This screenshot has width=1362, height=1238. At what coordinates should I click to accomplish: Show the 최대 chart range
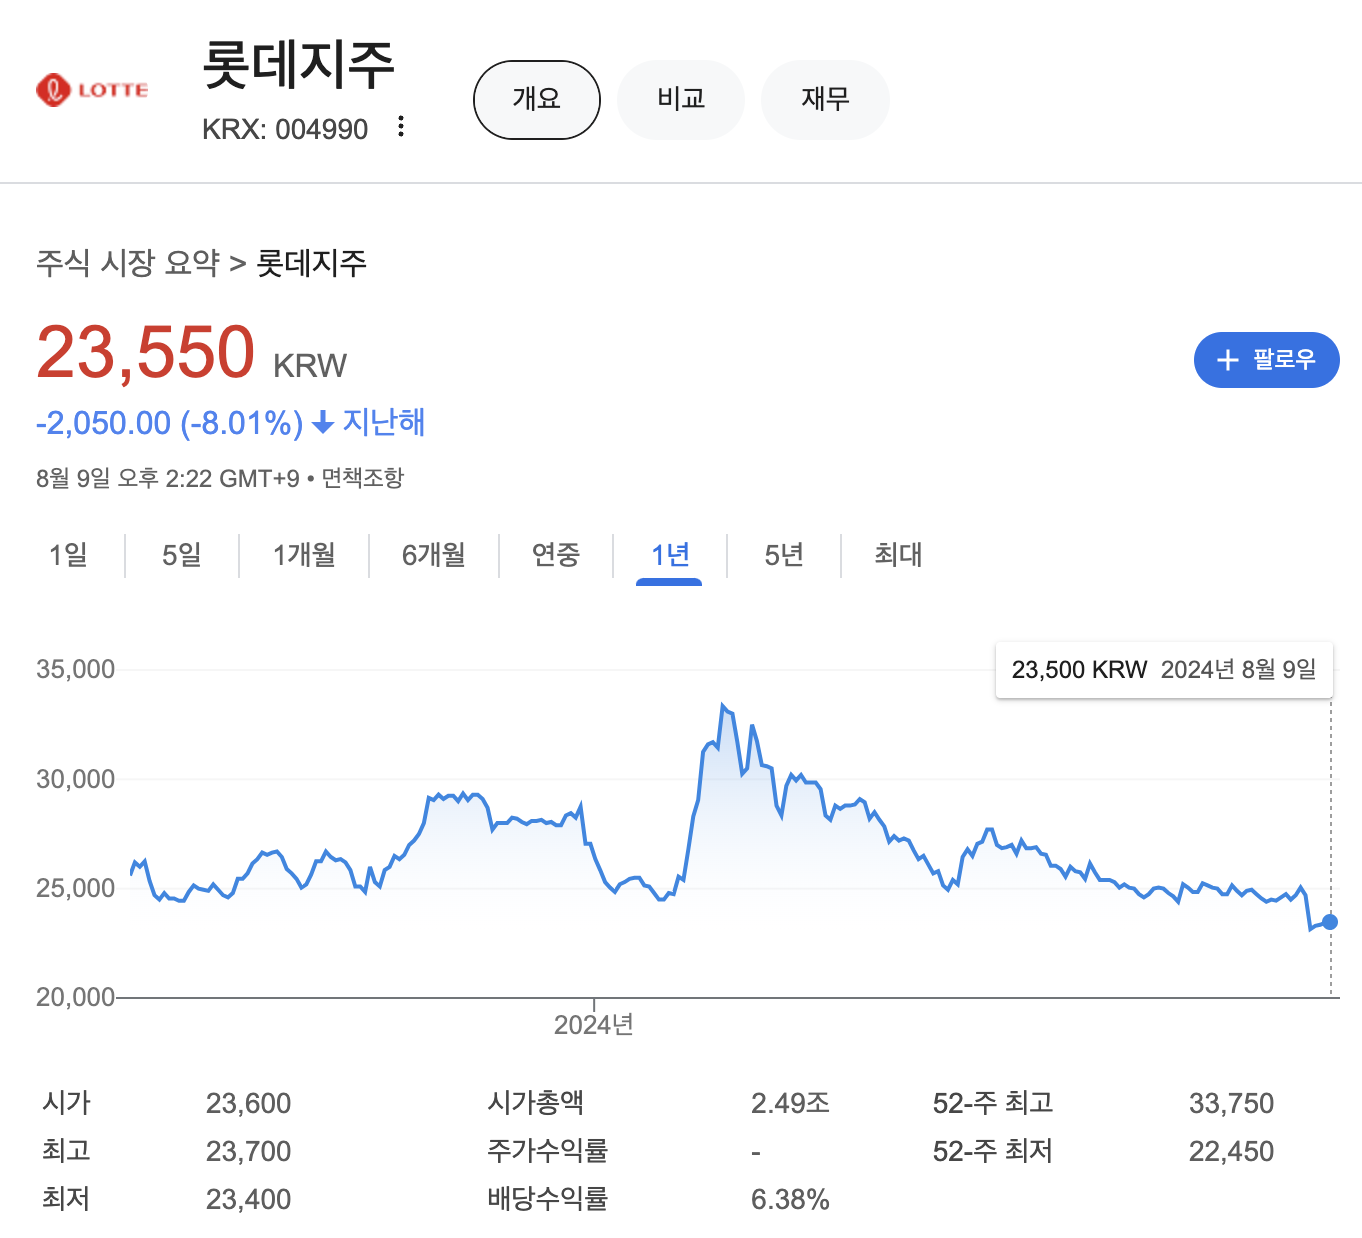(x=898, y=554)
